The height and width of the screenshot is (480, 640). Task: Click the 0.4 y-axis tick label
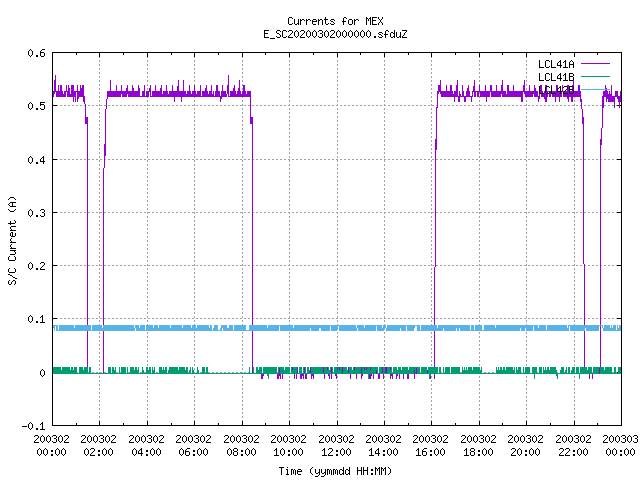point(36,160)
